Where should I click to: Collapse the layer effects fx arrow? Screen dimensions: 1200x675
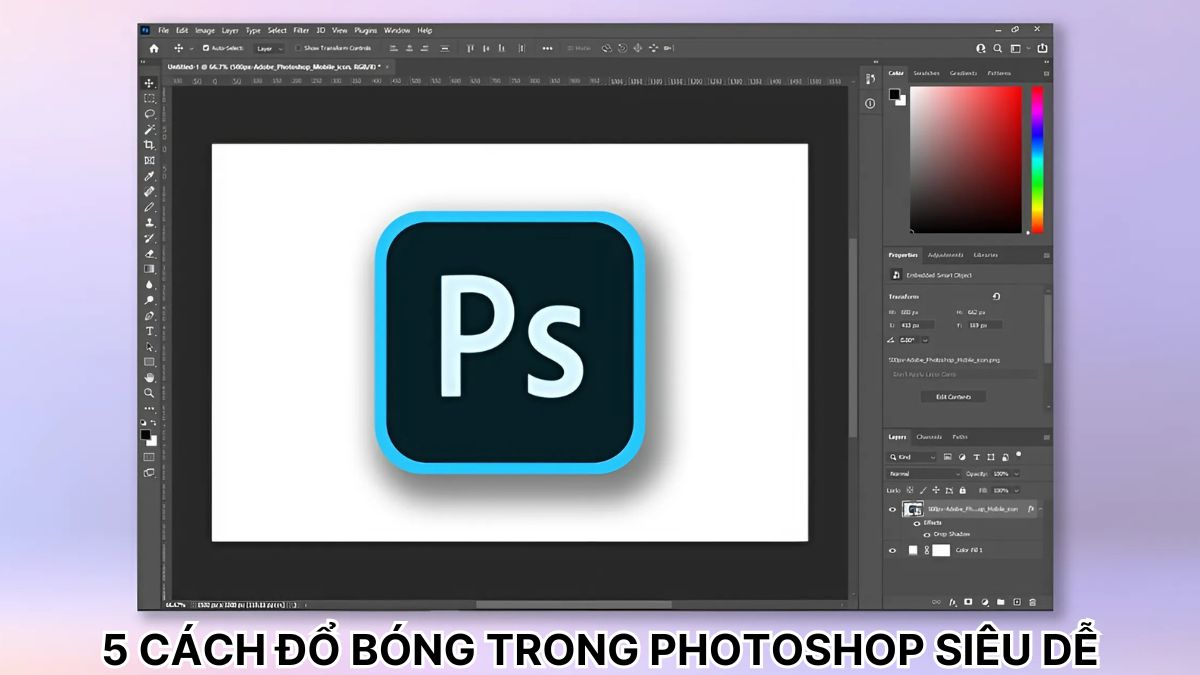point(1041,509)
